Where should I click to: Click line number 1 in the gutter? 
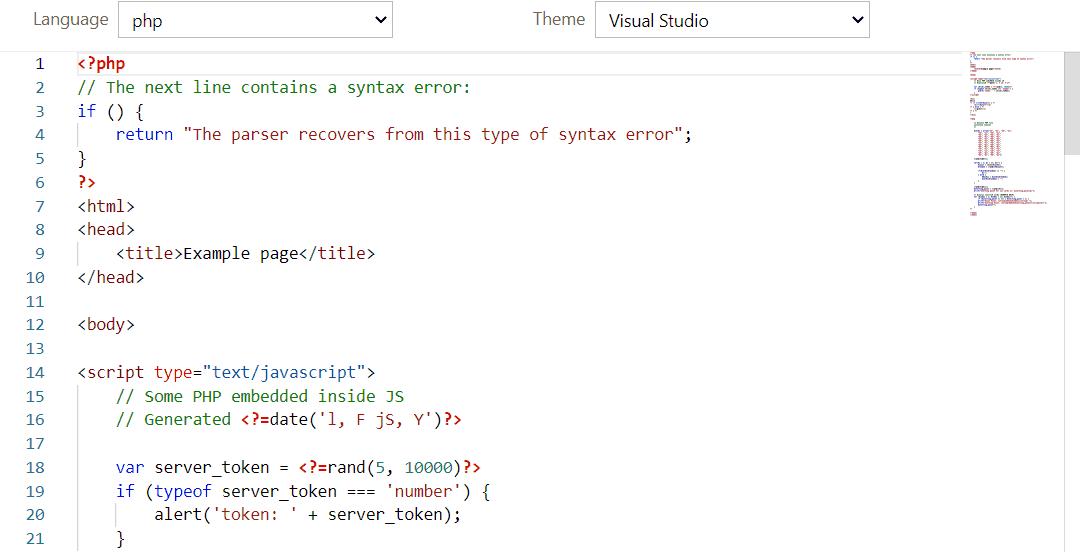40,64
